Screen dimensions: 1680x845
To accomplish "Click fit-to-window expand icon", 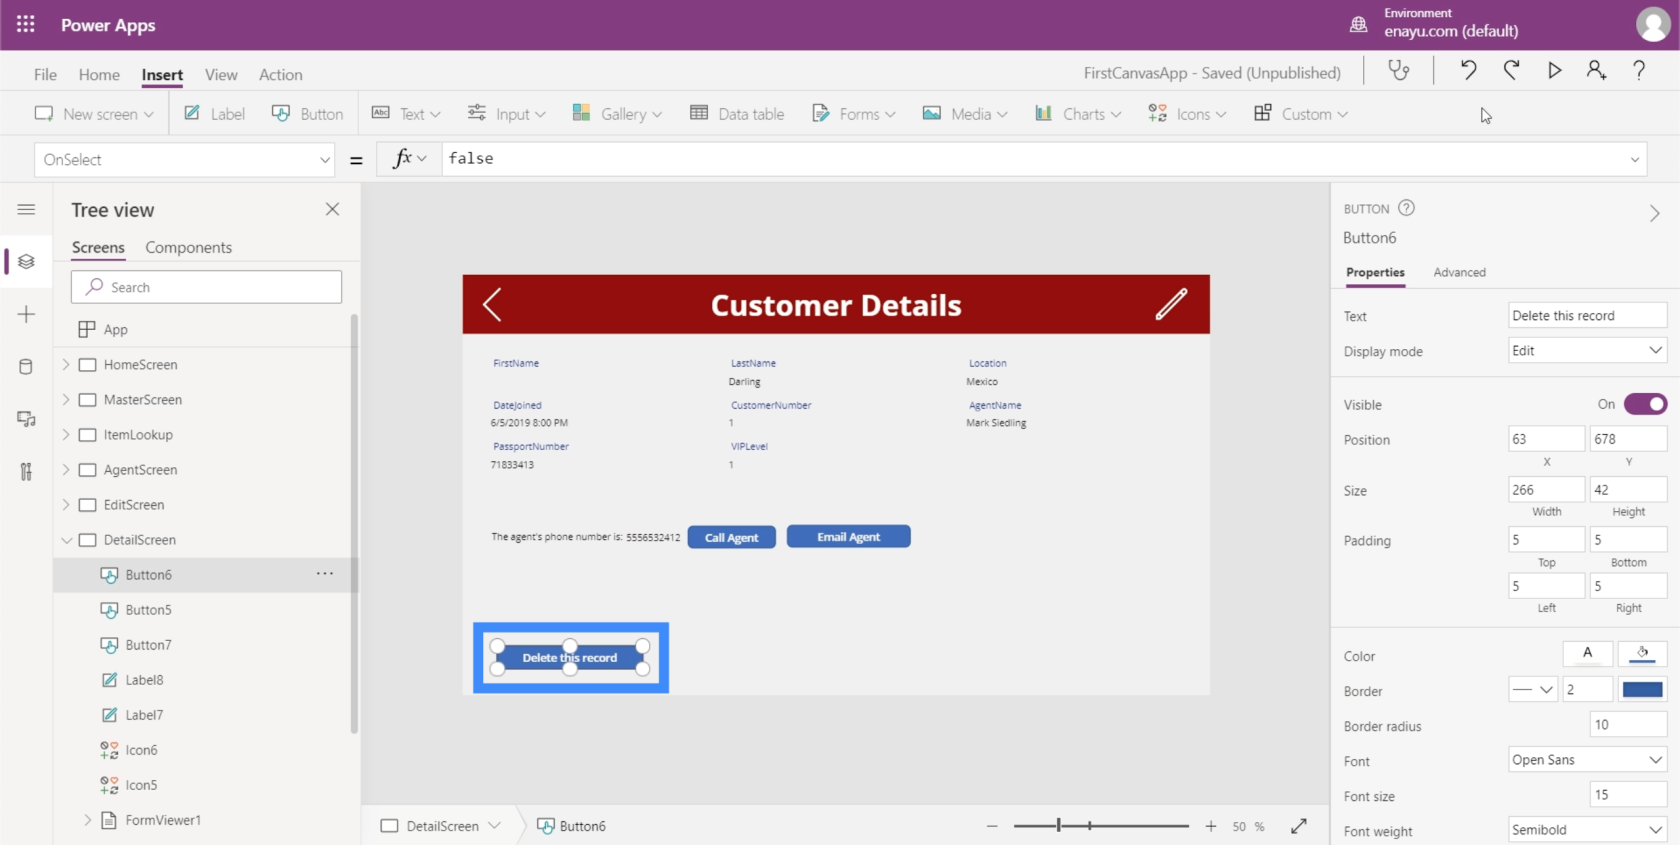I will coord(1299,826).
